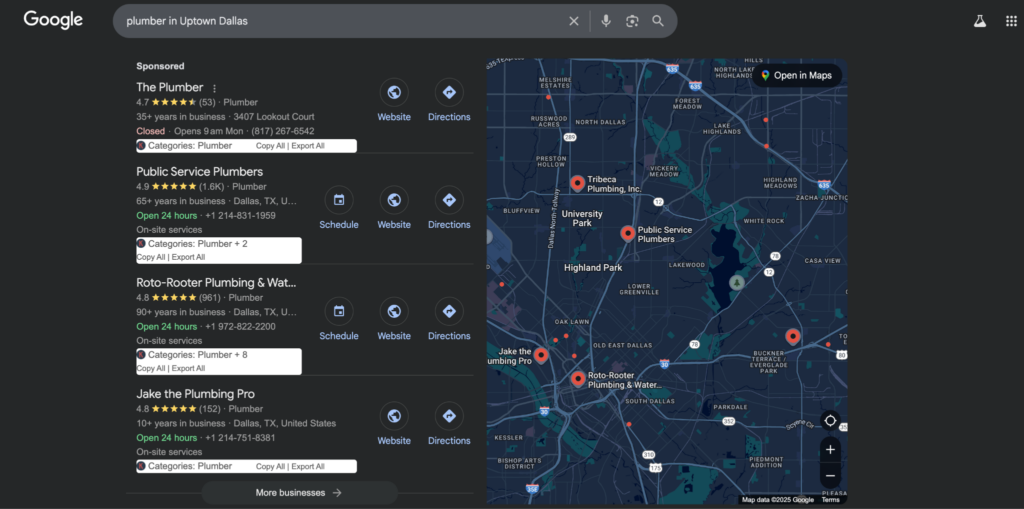This screenshot has width=1024, height=509.
Task: Start voice search with microphone icon
Action: [x=606, y=21]
